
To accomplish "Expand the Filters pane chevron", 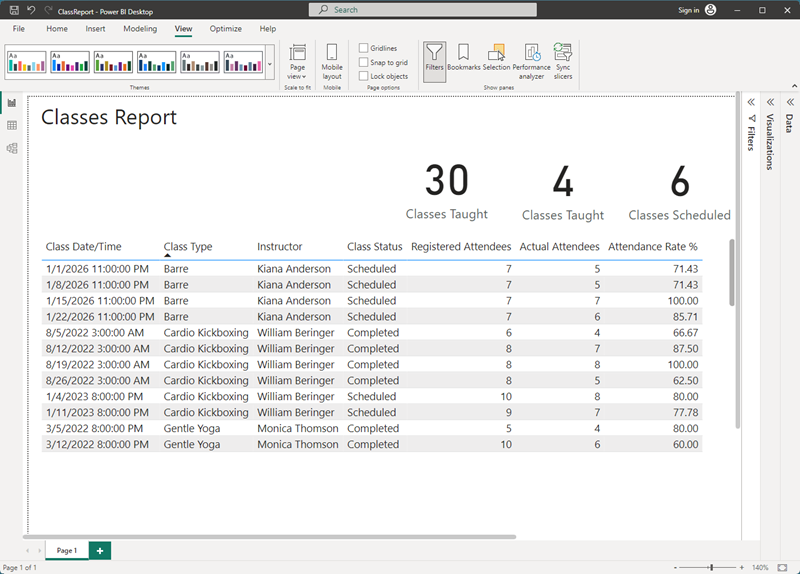I will (x=751, y=102).
